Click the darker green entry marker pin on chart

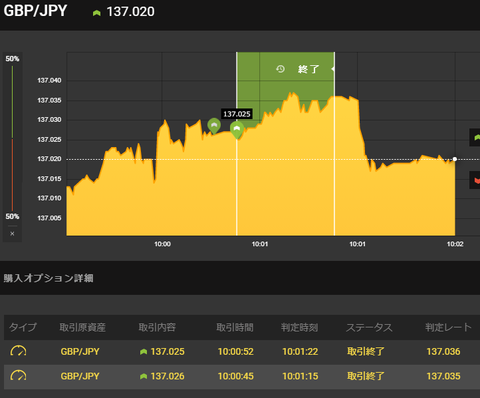(x=214, y=126)
